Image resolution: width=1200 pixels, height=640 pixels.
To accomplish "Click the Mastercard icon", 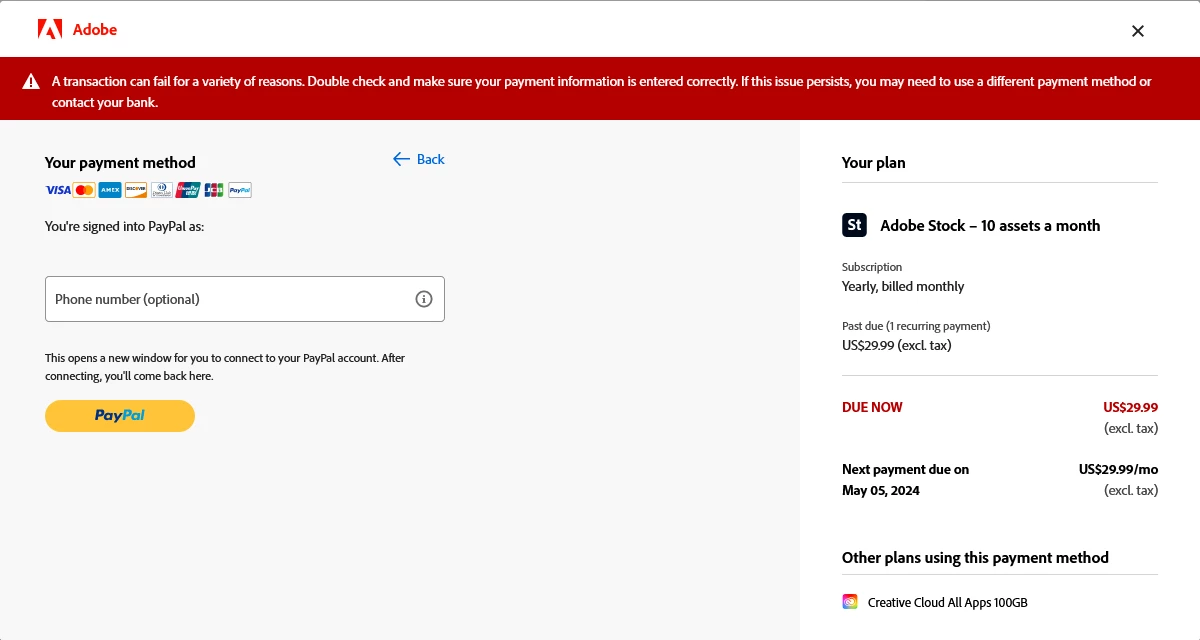I will (x=84, y=190).
